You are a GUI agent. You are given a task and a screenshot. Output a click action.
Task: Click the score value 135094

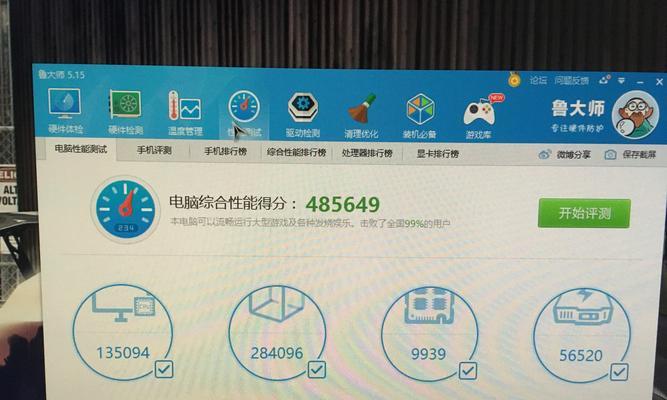pos(123,353)
